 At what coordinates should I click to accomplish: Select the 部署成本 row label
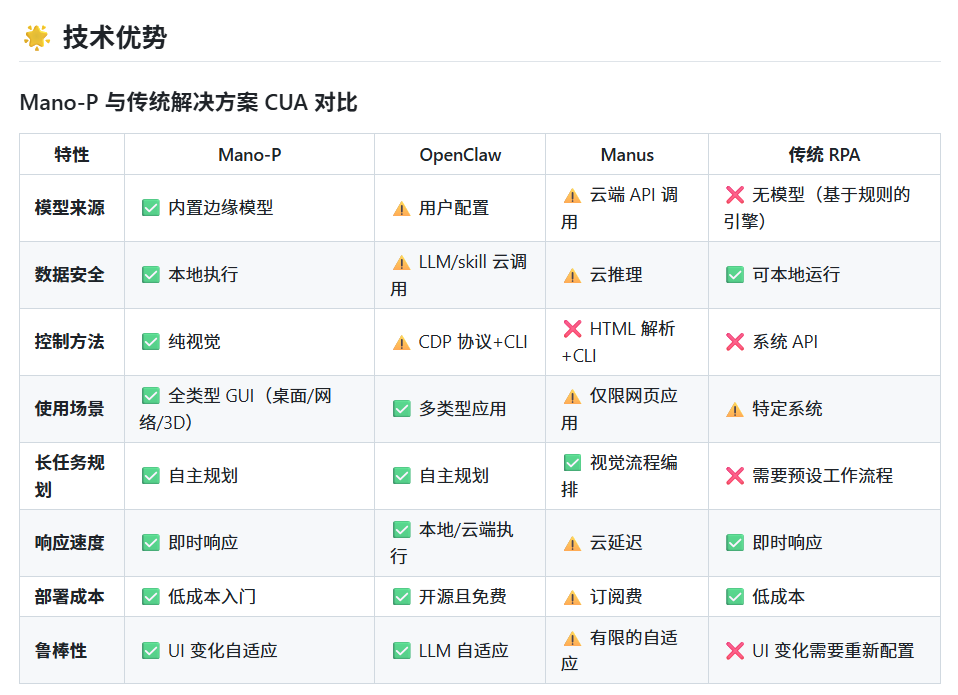pos(70,596)
